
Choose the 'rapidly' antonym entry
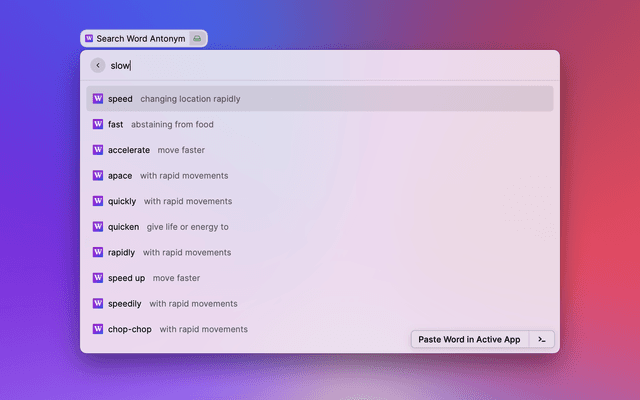[320, 252]
